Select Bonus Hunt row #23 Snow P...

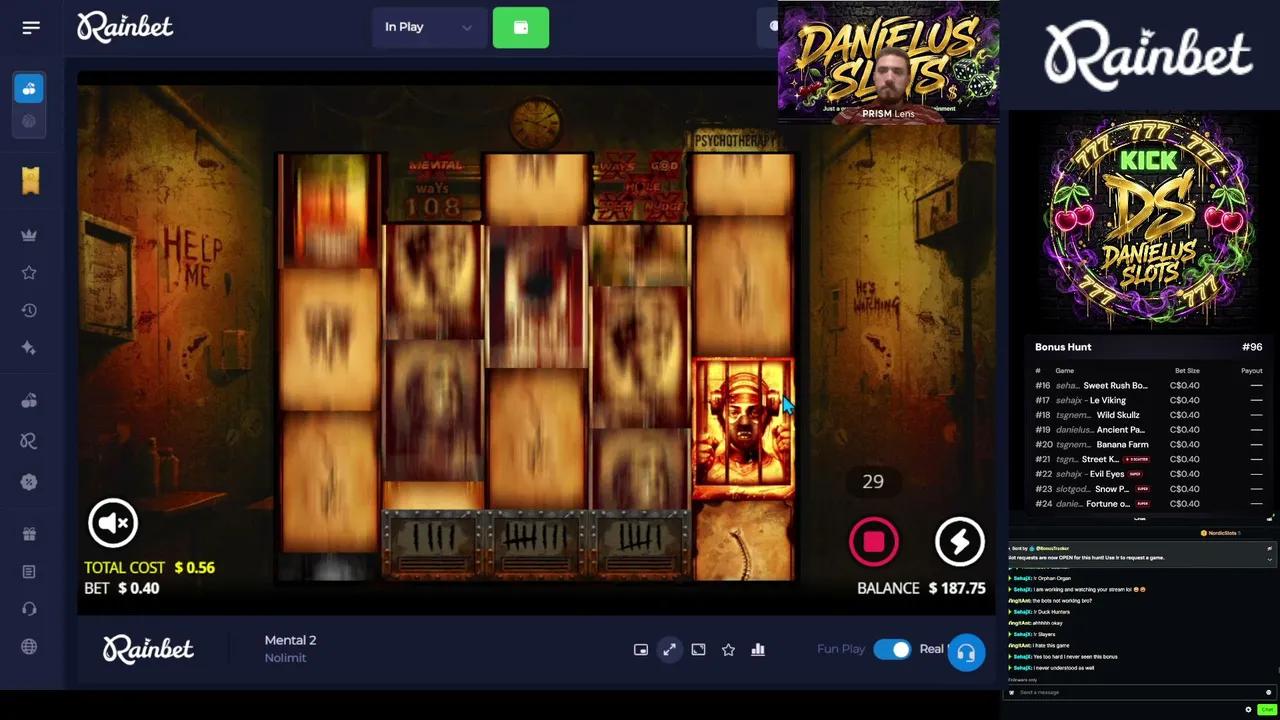(x=1148, y=489)
